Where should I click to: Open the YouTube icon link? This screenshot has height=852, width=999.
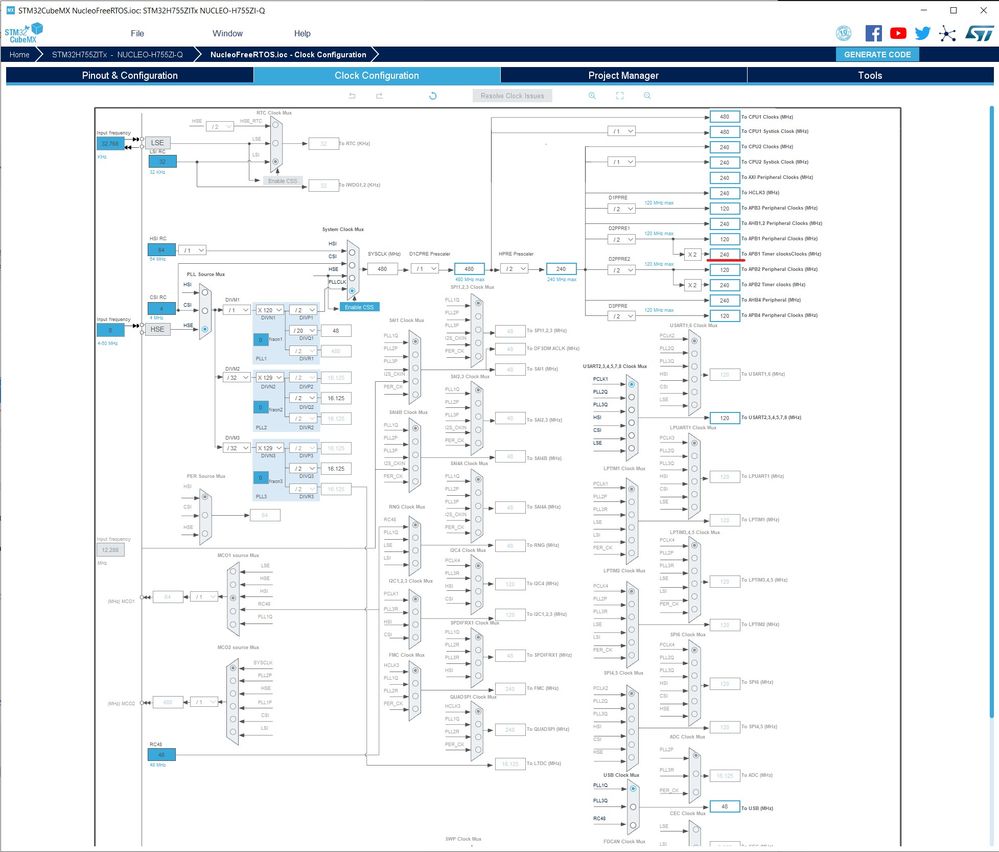point(898,33)
